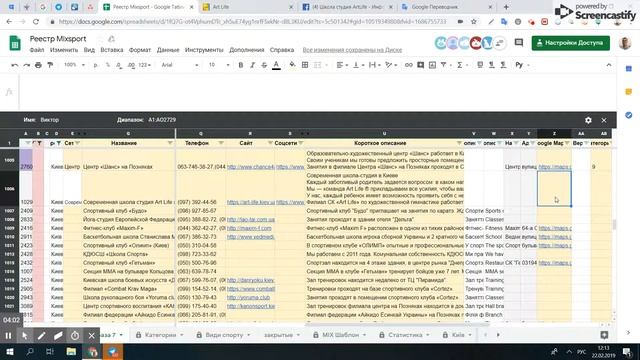
Task: Open text wrapping dropdown
Action: (374, 65)
